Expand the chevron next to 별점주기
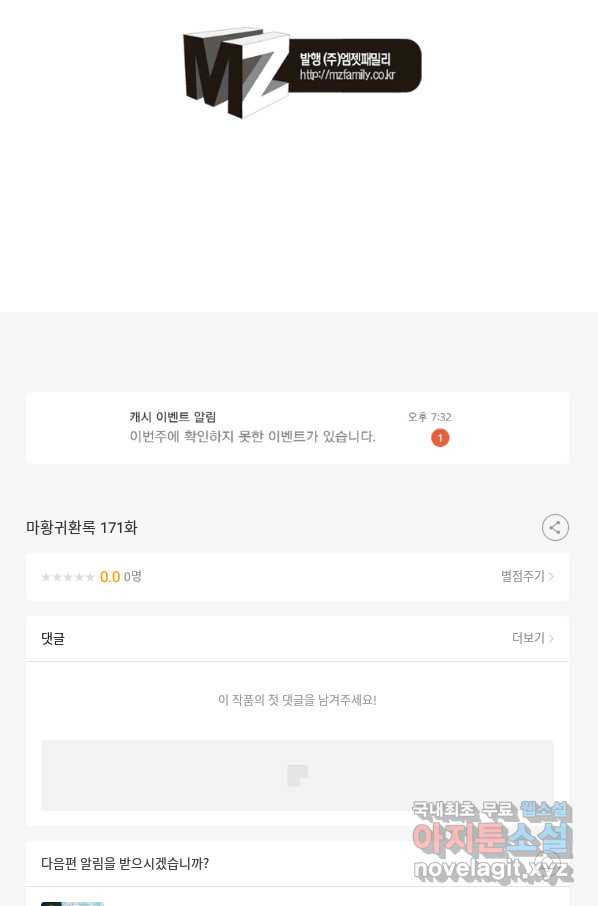Screen dimensions: 598x906 [x=551, y=577]
